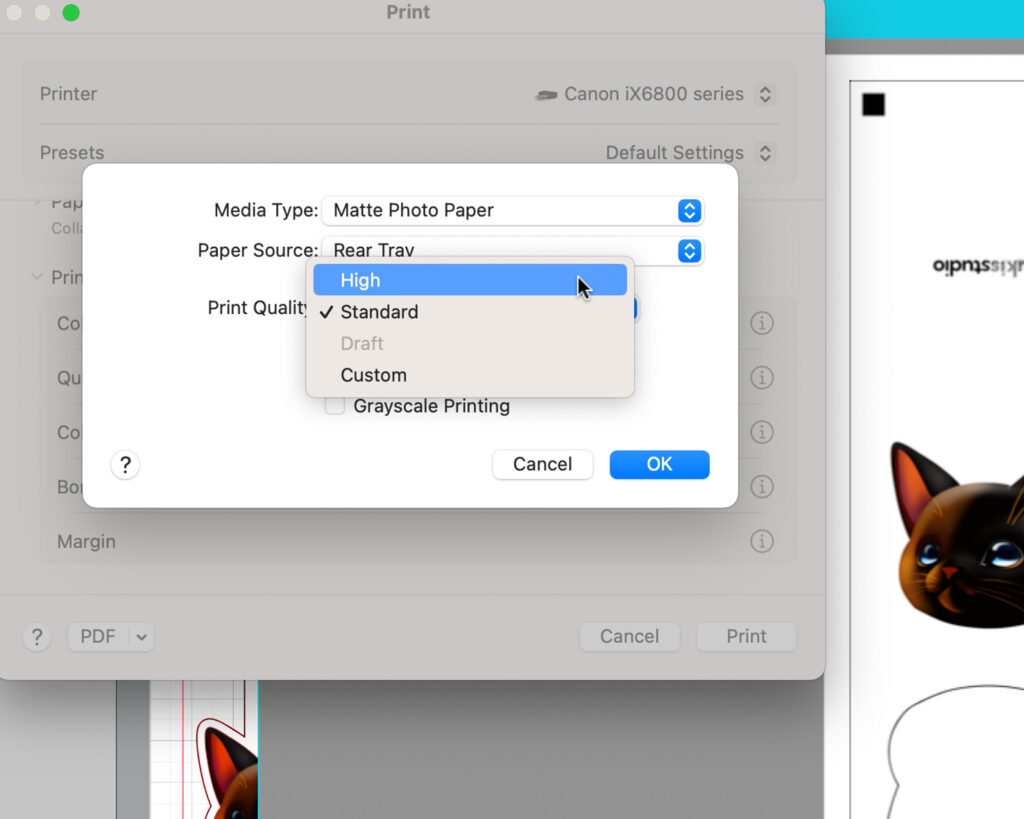Screen dimensions: 1024x819
Task: Choose Standard print quality option
Action: point(470,312)
